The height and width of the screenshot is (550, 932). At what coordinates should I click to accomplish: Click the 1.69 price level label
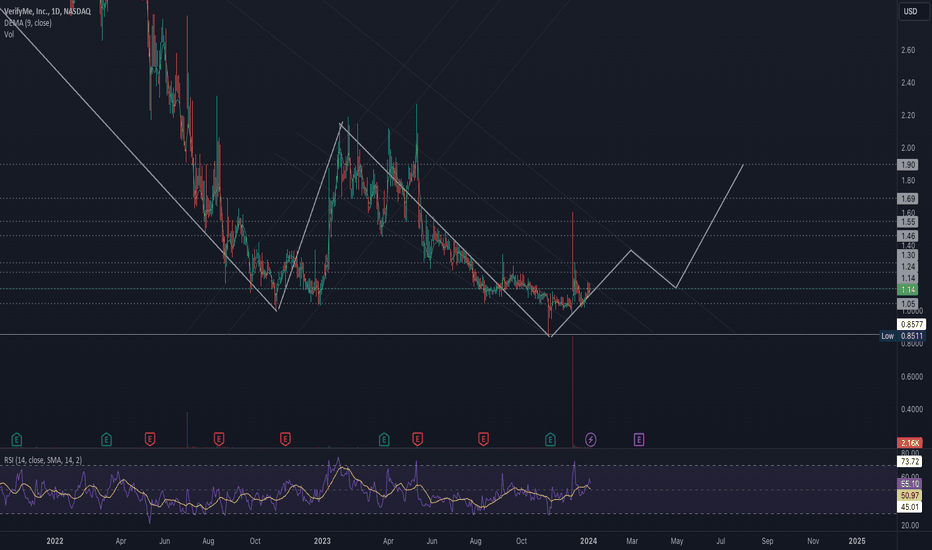click(x=908, y=199)
